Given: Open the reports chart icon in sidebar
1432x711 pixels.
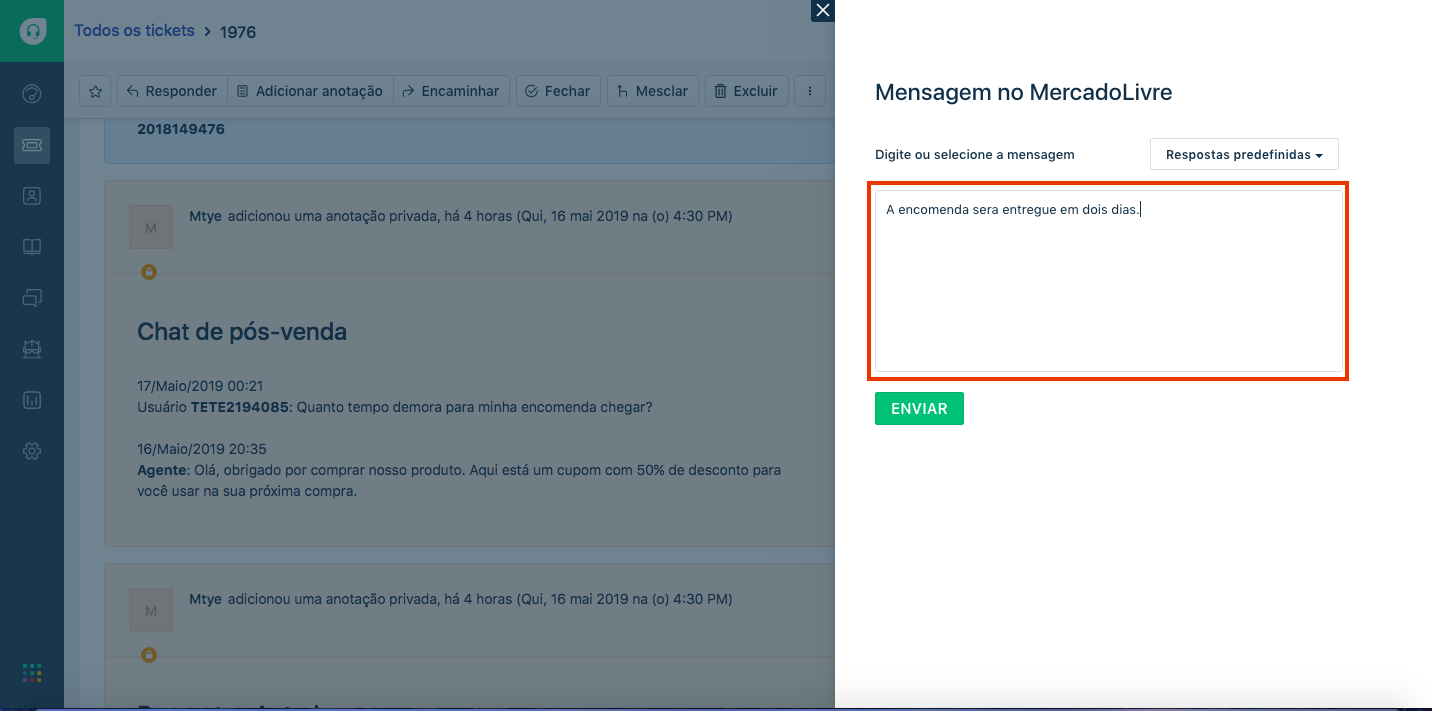Looking at the screenshot, I should coord(32,400).
